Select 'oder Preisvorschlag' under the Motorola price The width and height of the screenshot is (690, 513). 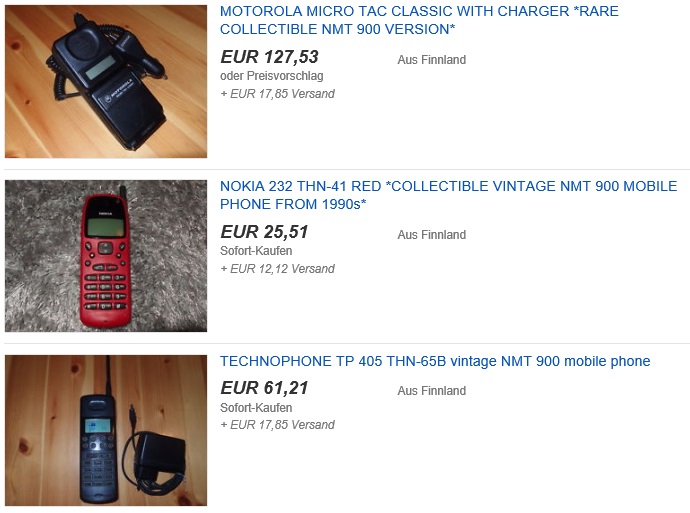pos(272,76)
